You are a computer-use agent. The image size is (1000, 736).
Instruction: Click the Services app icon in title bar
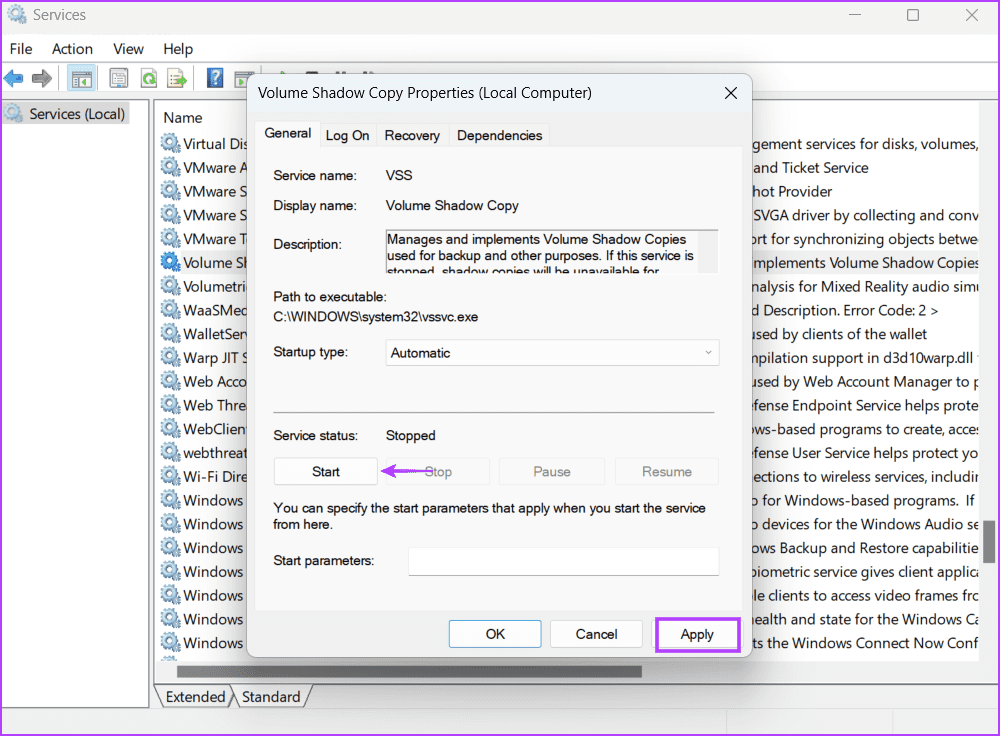(16, 15)
